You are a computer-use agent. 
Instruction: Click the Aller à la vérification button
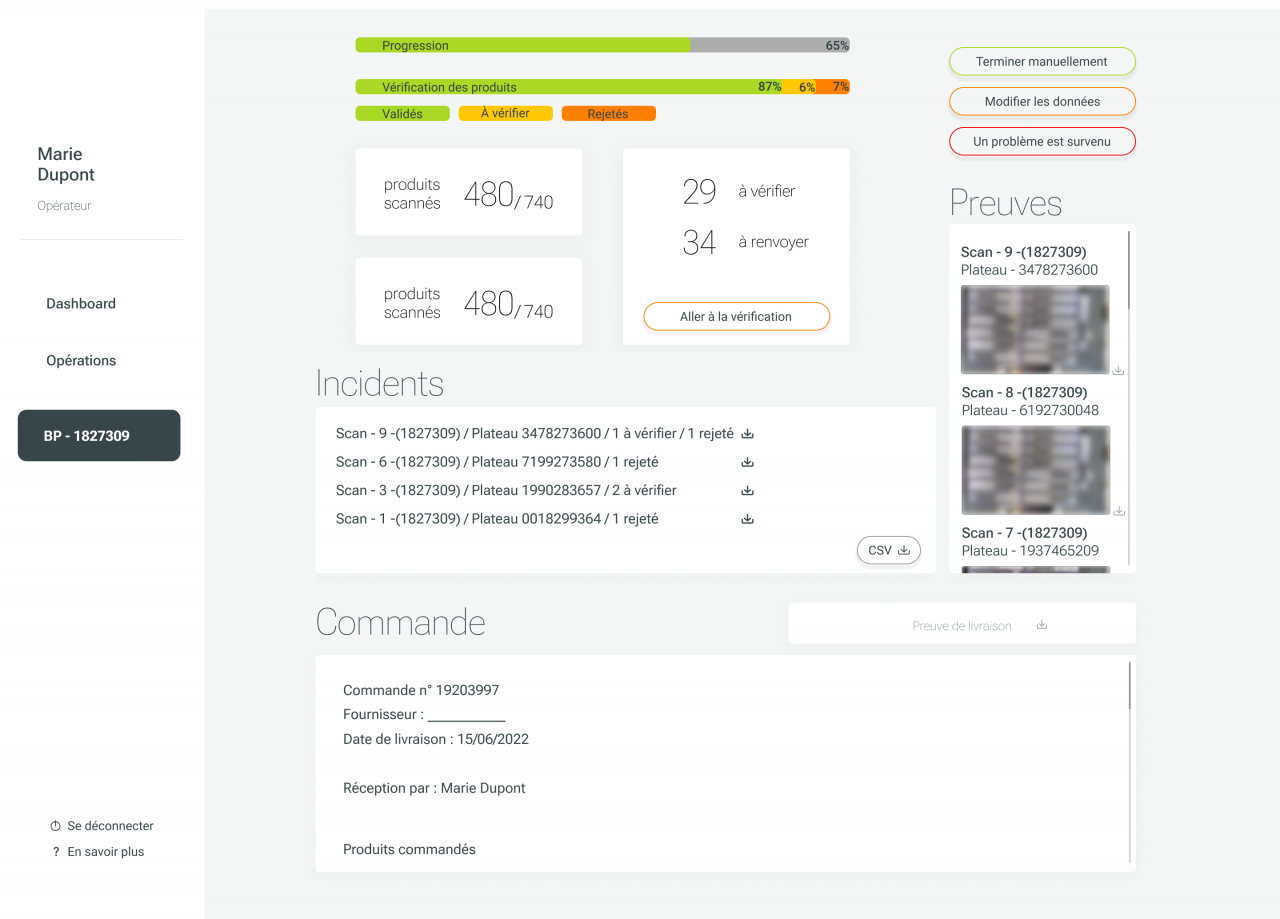tap(736, 316)
